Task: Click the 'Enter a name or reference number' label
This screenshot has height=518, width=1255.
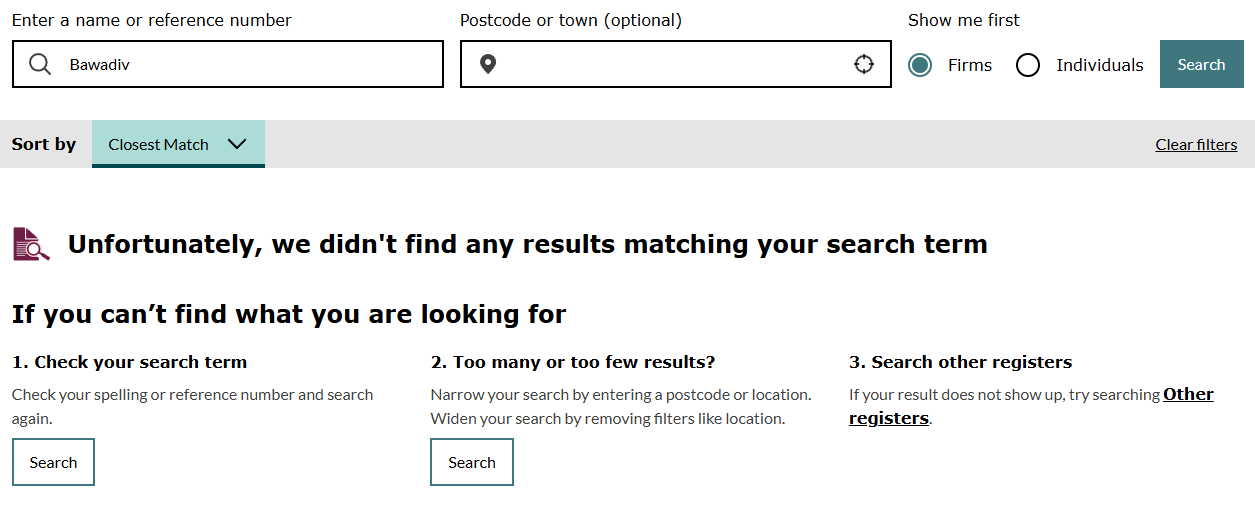Action: pos(152,20)
